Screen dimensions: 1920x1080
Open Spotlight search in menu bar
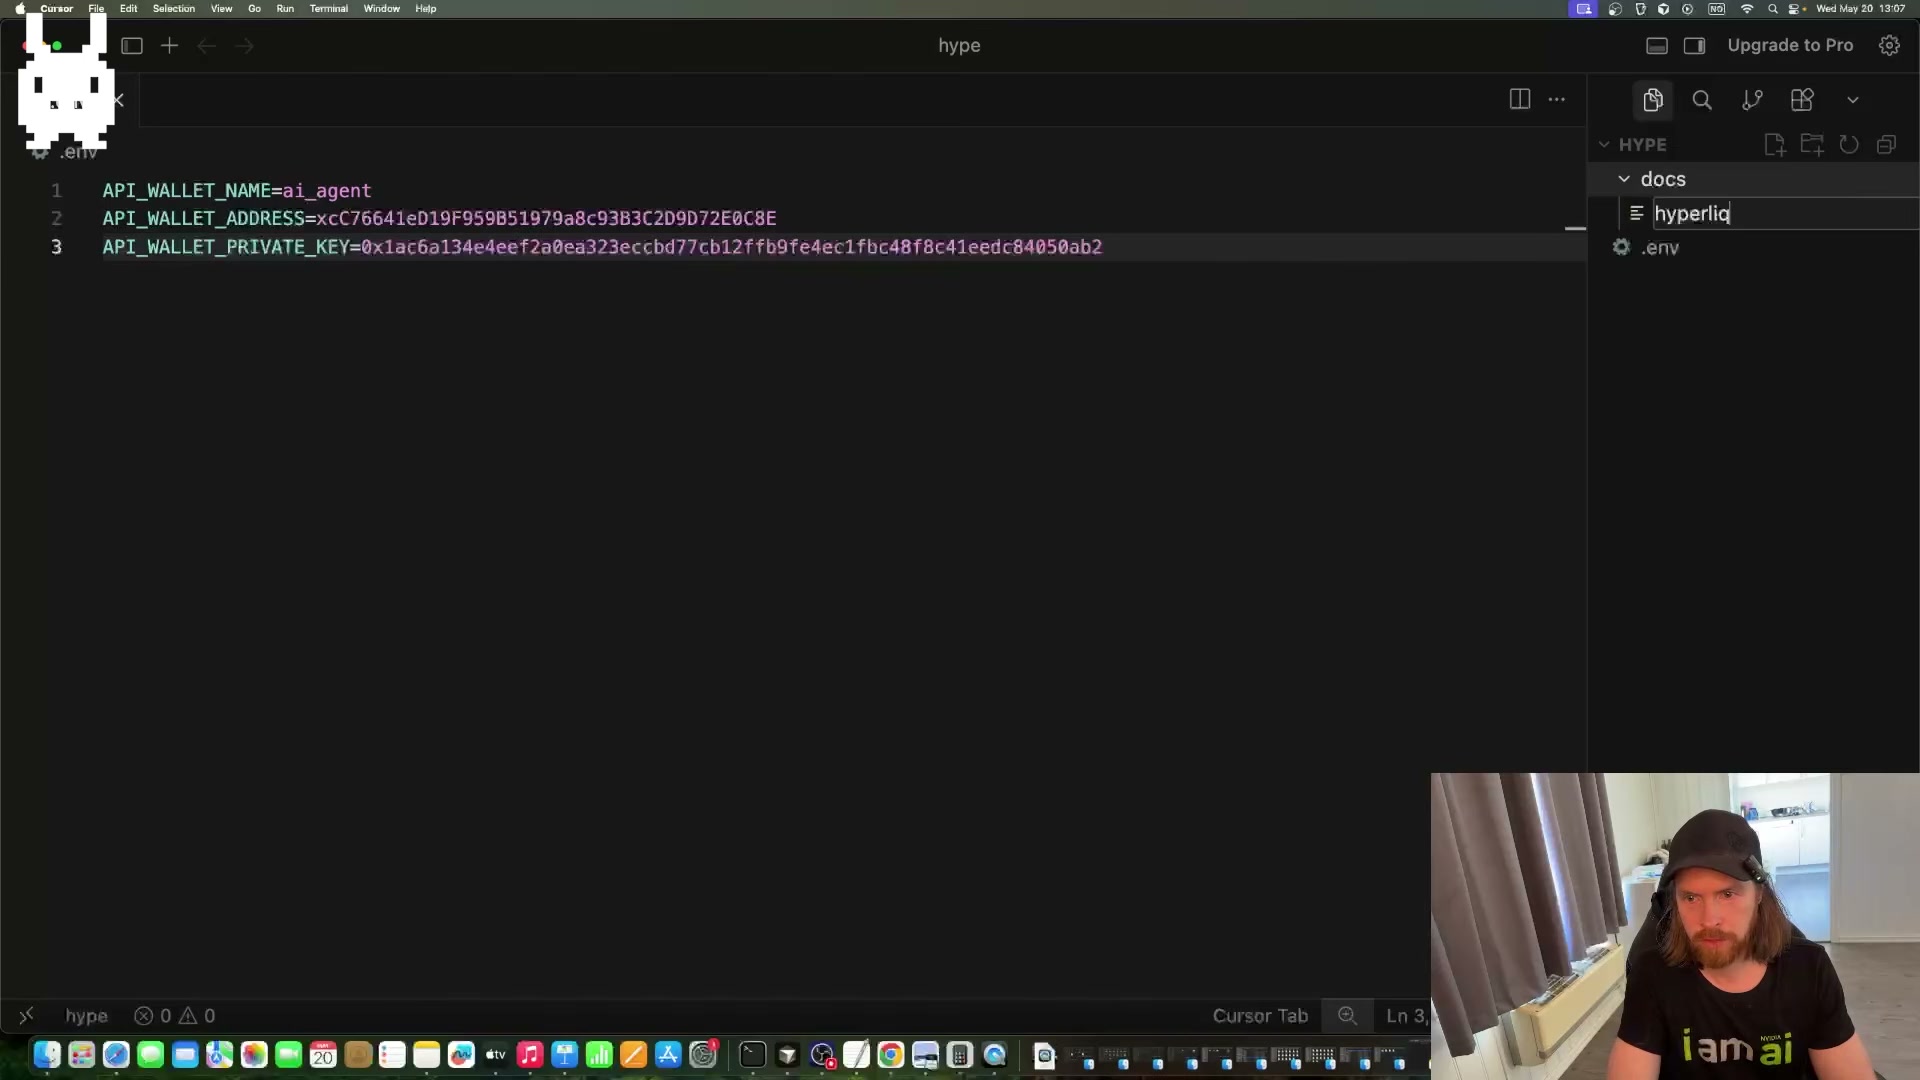(1773, 9)
